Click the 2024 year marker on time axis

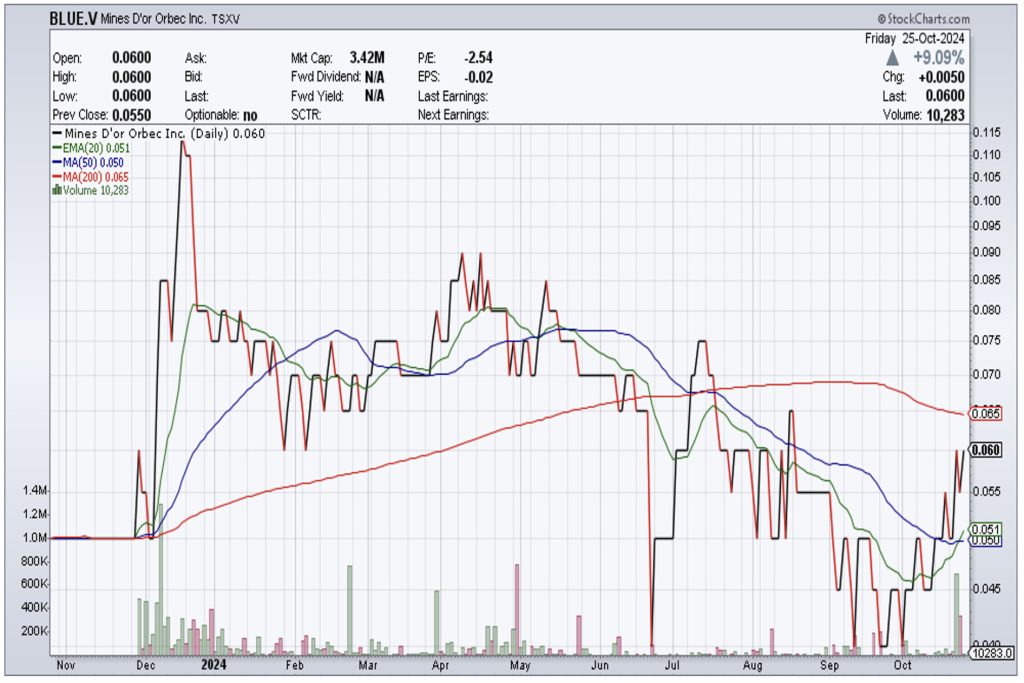(x=215, y=663)
